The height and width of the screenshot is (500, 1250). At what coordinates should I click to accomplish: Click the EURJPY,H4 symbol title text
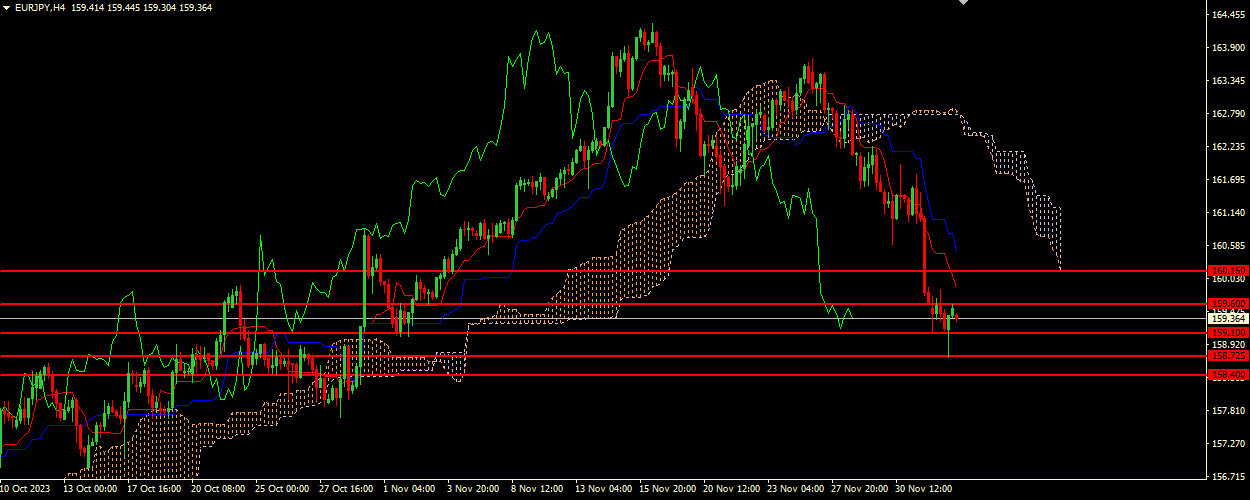click(x=40, y=9)
